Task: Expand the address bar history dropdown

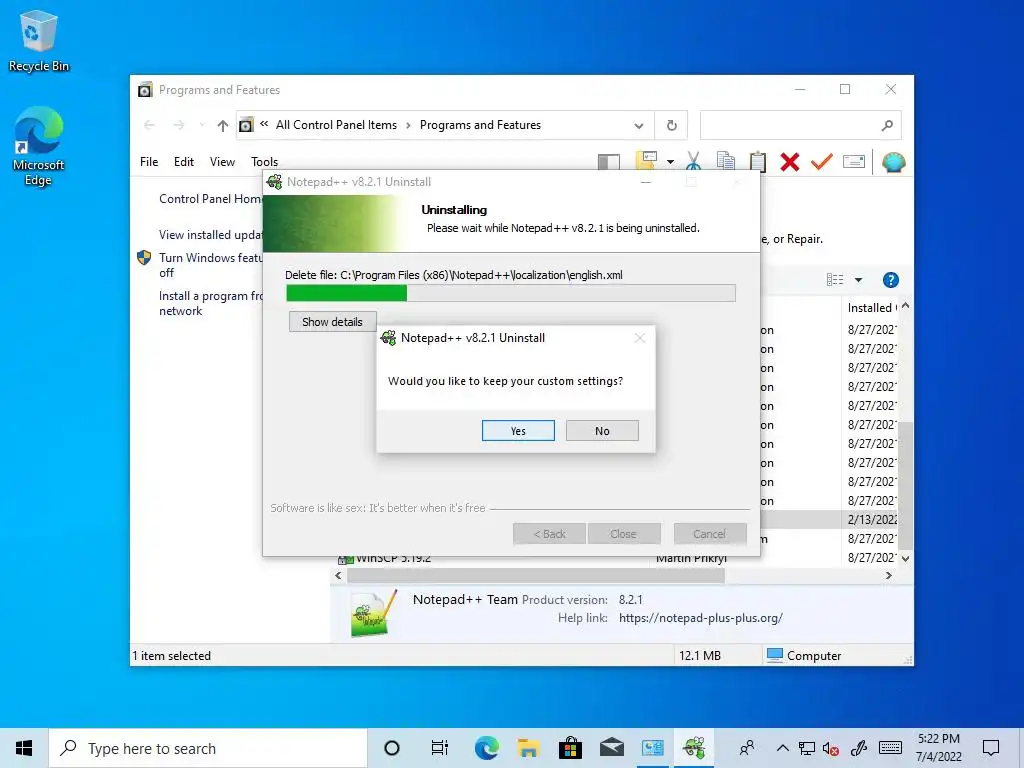Action: pos(639,125)
